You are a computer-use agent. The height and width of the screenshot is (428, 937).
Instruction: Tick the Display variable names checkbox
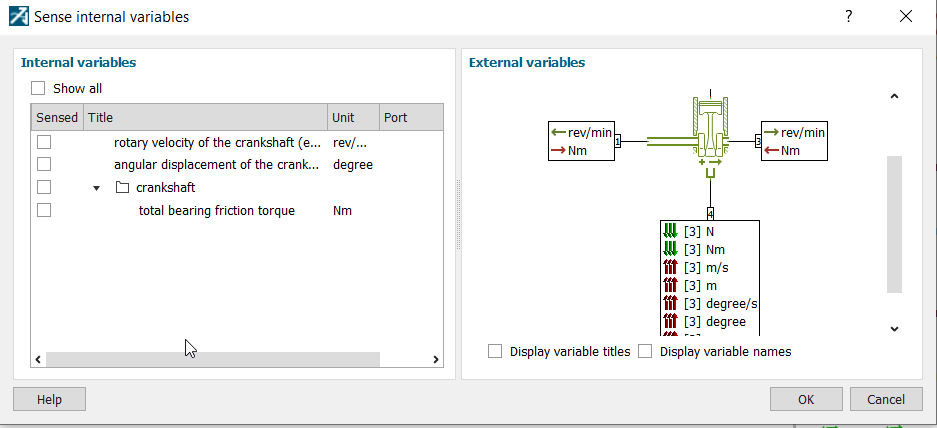coord(645,351)
